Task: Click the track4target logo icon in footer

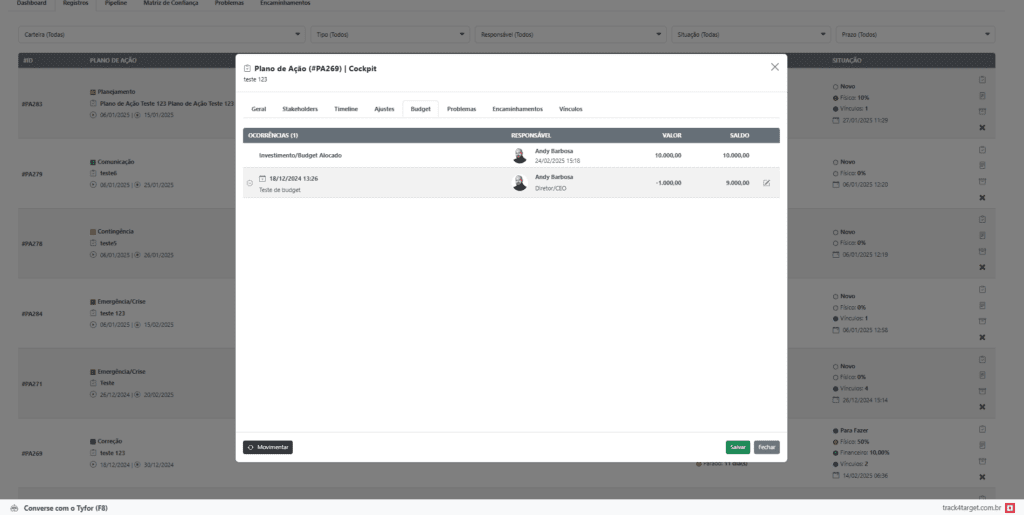Action: coord(1010,507)
